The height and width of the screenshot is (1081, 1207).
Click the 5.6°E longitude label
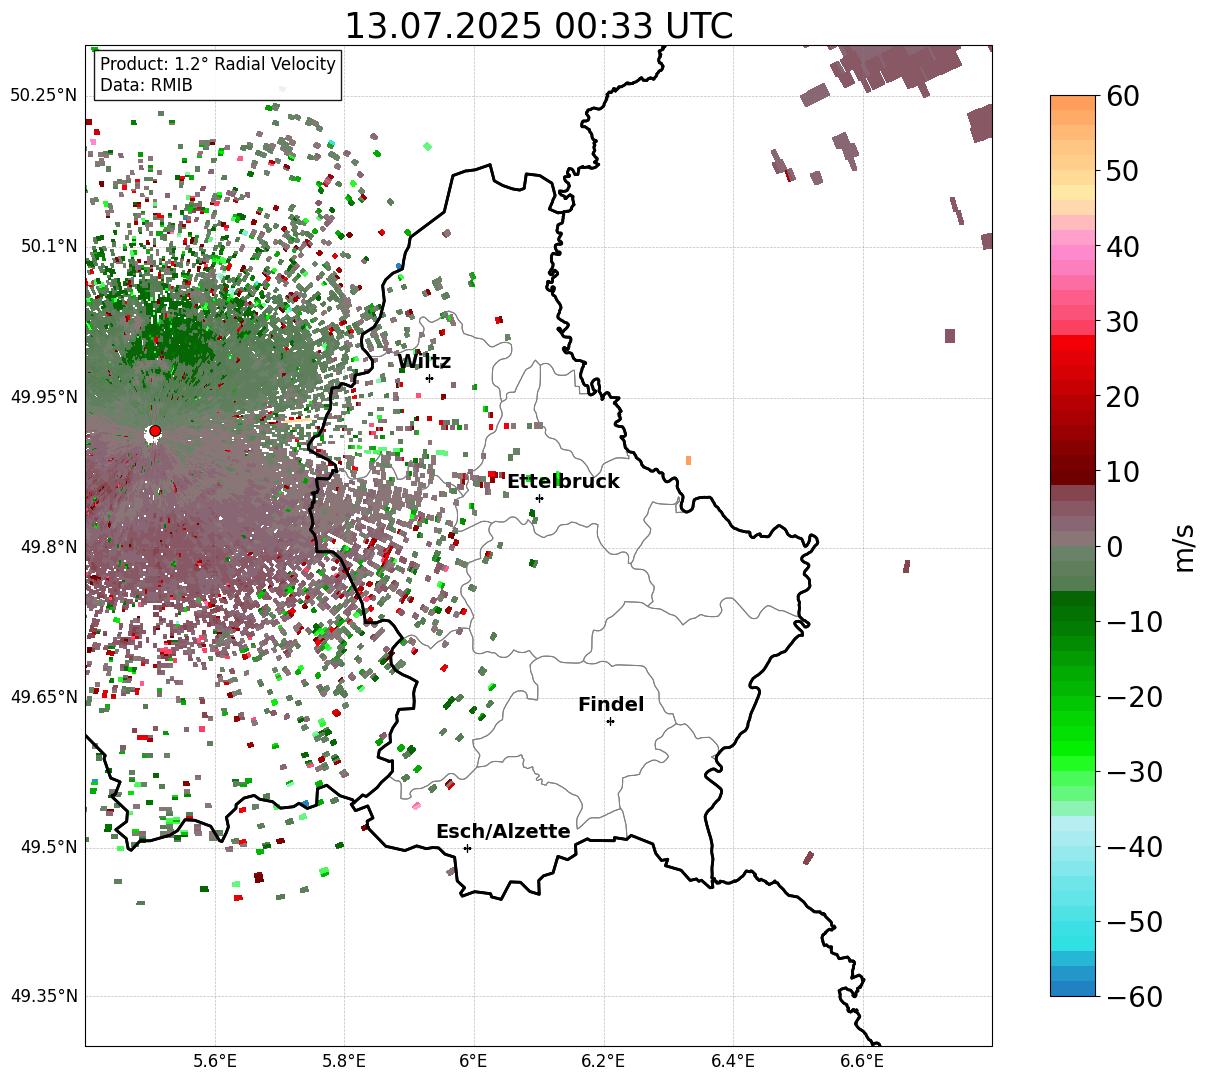pos(215,1061)
